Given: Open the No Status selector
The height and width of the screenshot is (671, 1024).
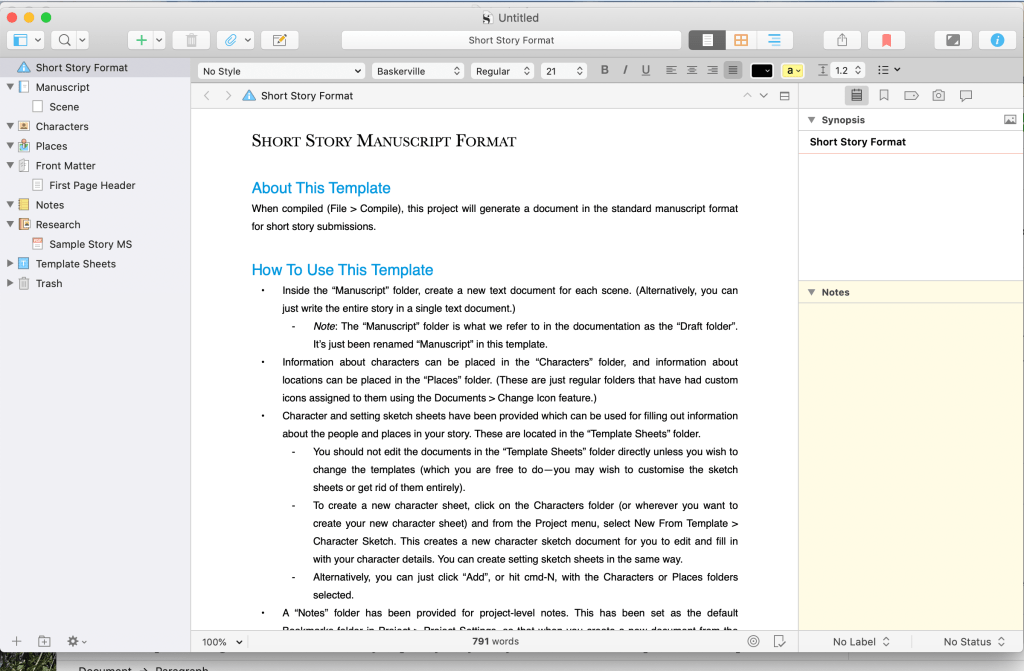Looking at the screenshot, I should tap(974, 642).
